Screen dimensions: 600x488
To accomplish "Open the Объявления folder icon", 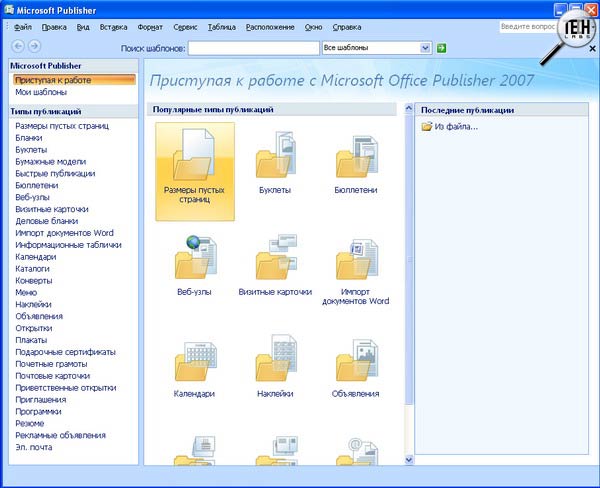I will pos(357,360).
